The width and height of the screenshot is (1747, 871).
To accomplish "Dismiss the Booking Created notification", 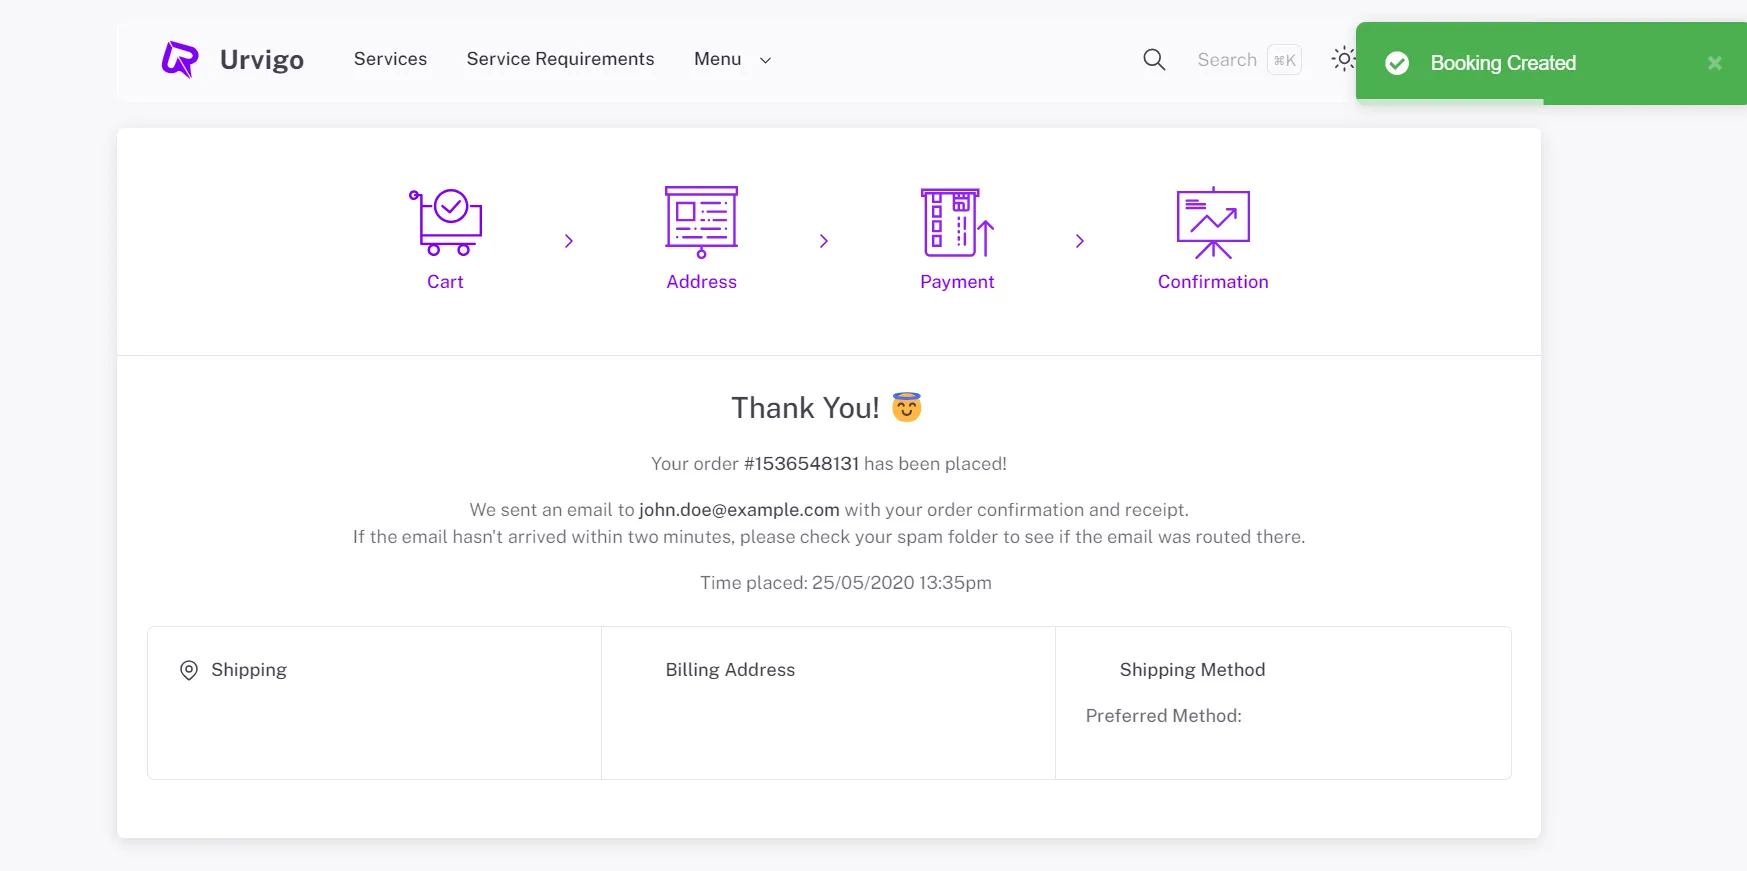I will coord(1714,63).
